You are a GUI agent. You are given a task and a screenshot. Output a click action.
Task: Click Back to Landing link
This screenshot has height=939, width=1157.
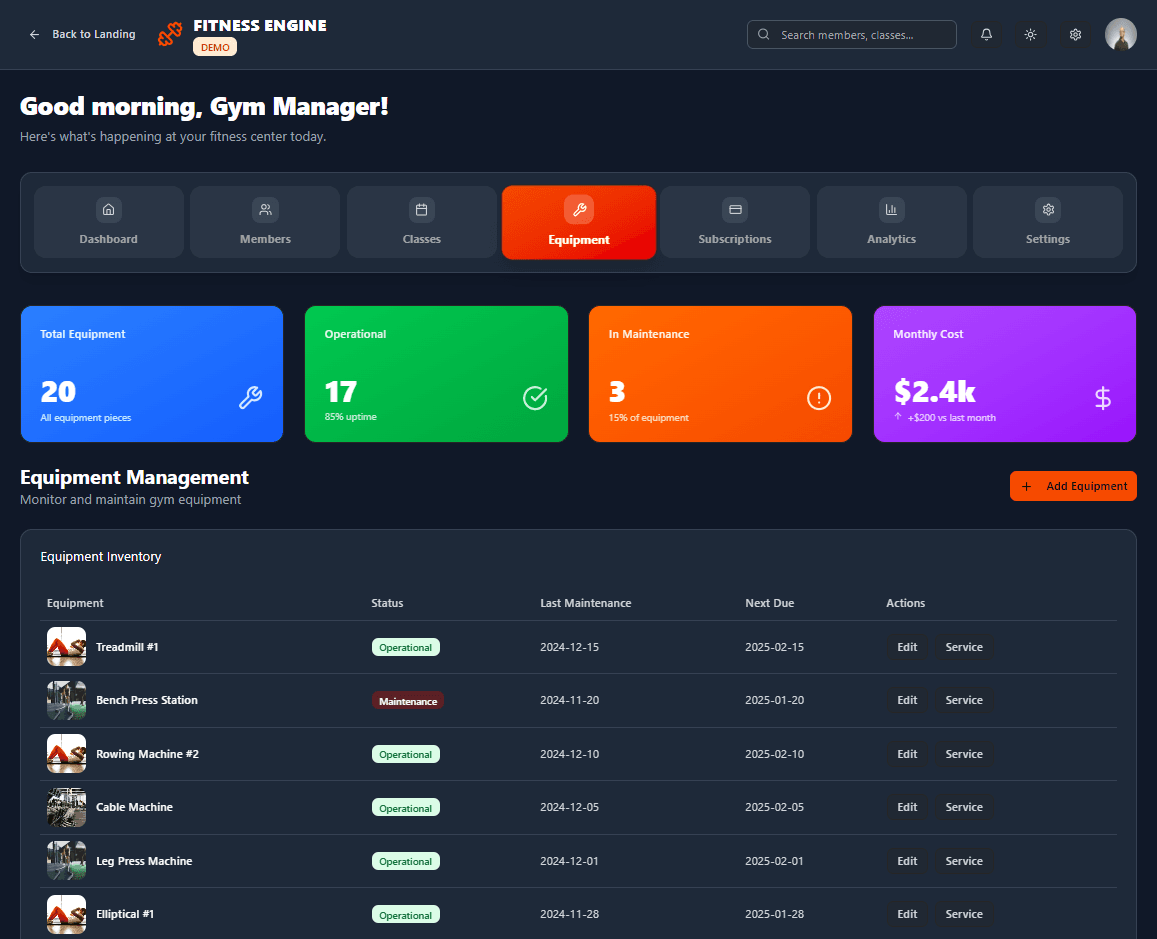[x=82, y=35]
